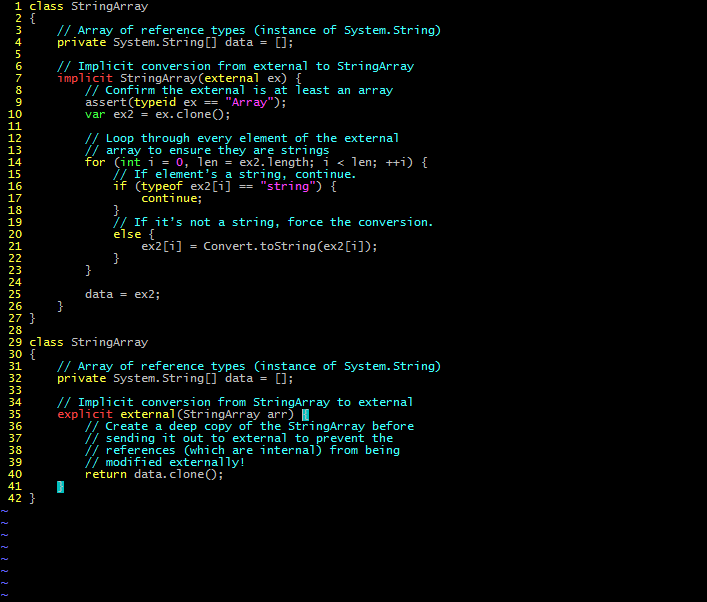Screen dimensions: 707x602
Task: Click 'external(StringArray arr)' on line 35
Action: coord(207,414)
